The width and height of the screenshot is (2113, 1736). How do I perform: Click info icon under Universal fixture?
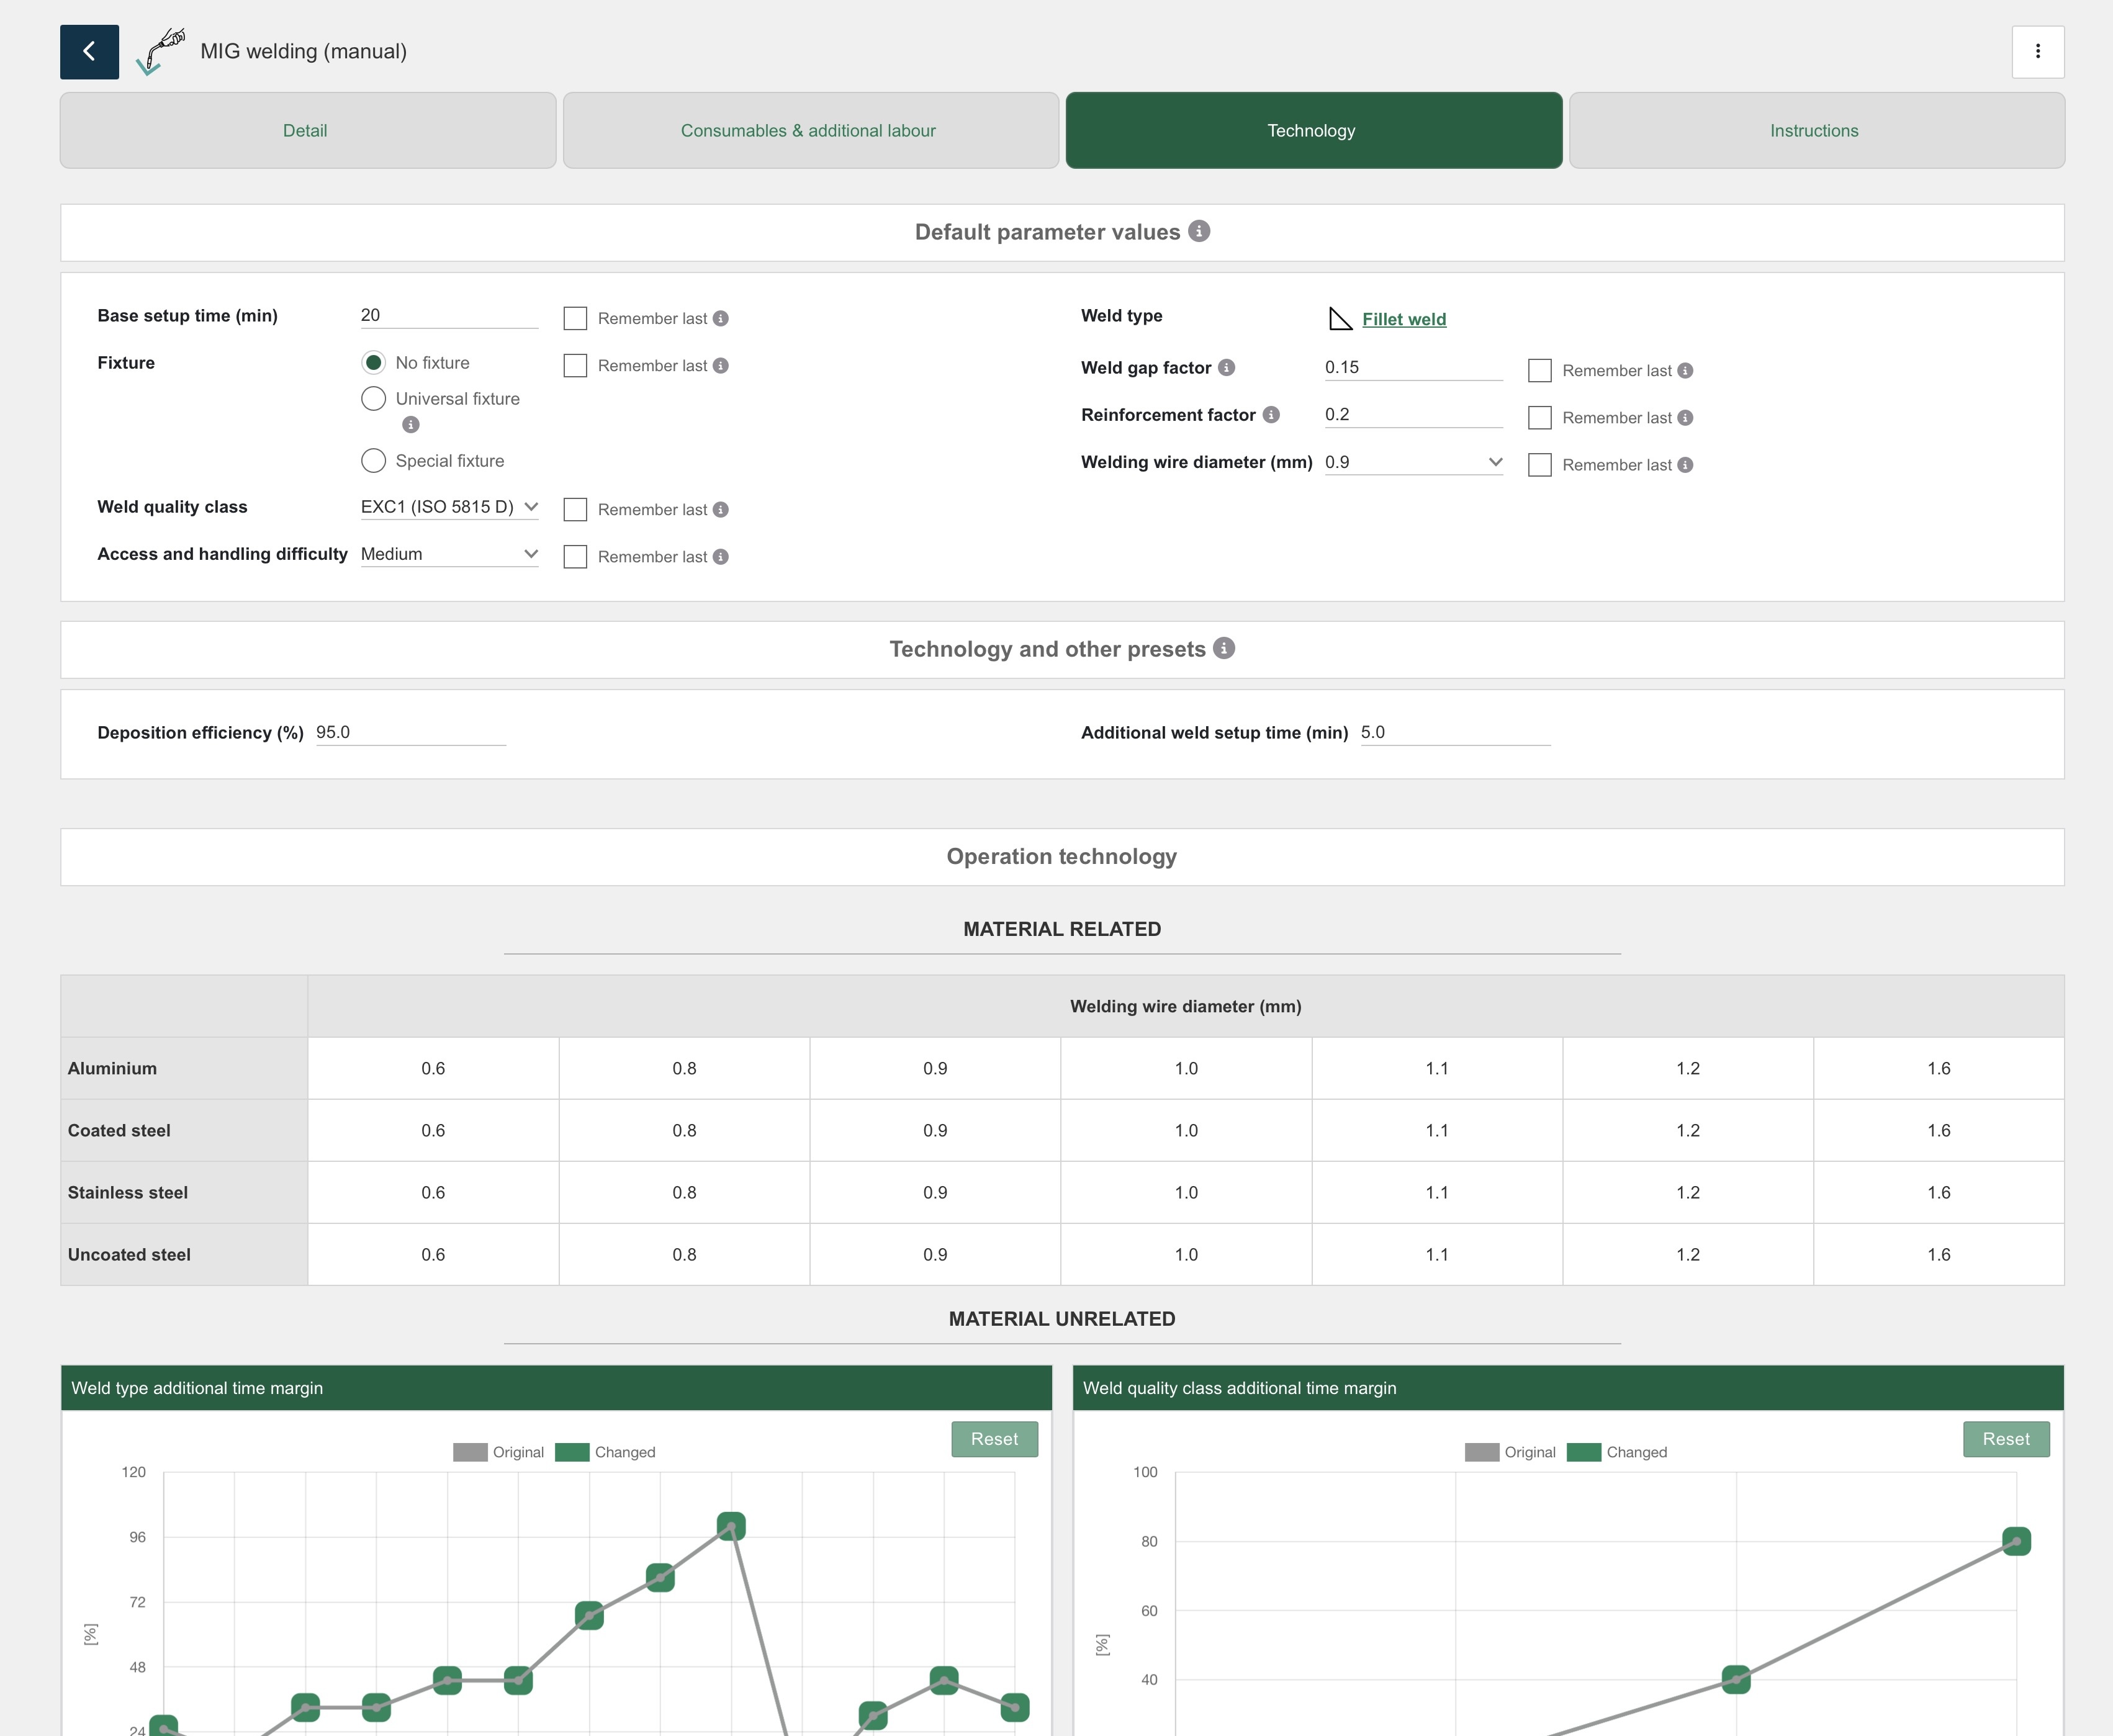[x=410, y=425]
